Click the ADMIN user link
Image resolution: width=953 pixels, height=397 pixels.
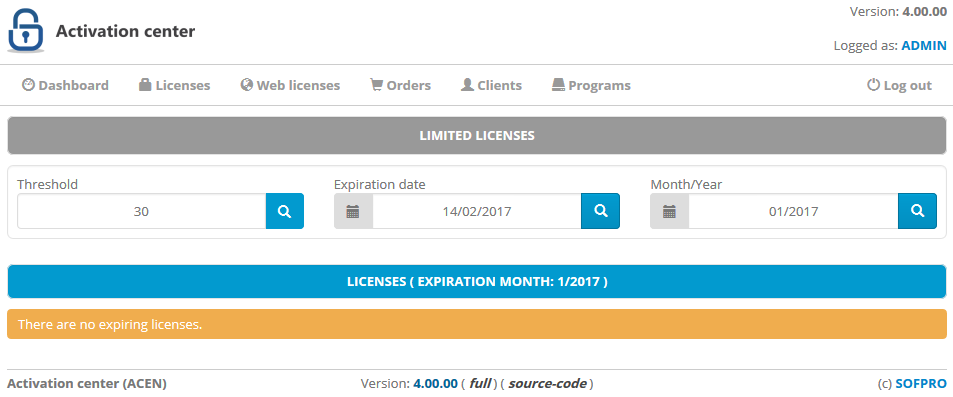pos(924,46)
